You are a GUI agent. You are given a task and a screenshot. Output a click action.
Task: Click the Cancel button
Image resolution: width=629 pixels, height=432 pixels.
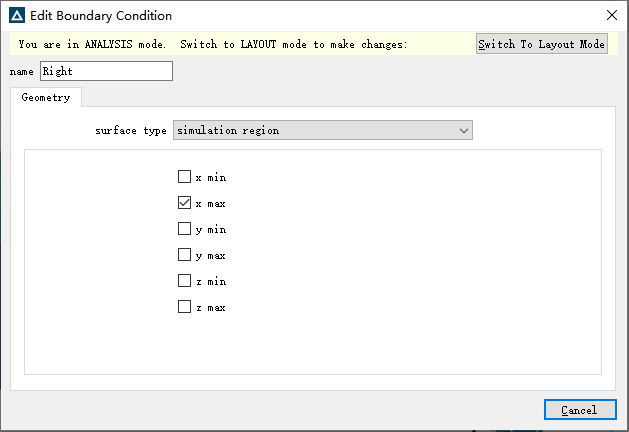(580, 410)
